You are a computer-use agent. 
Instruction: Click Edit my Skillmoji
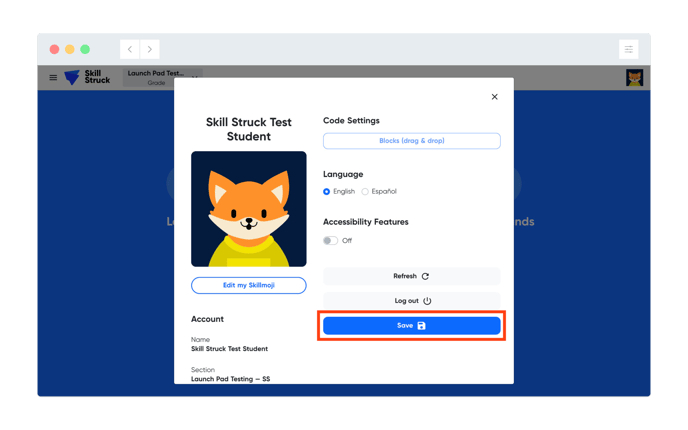[x=249, y=285]
